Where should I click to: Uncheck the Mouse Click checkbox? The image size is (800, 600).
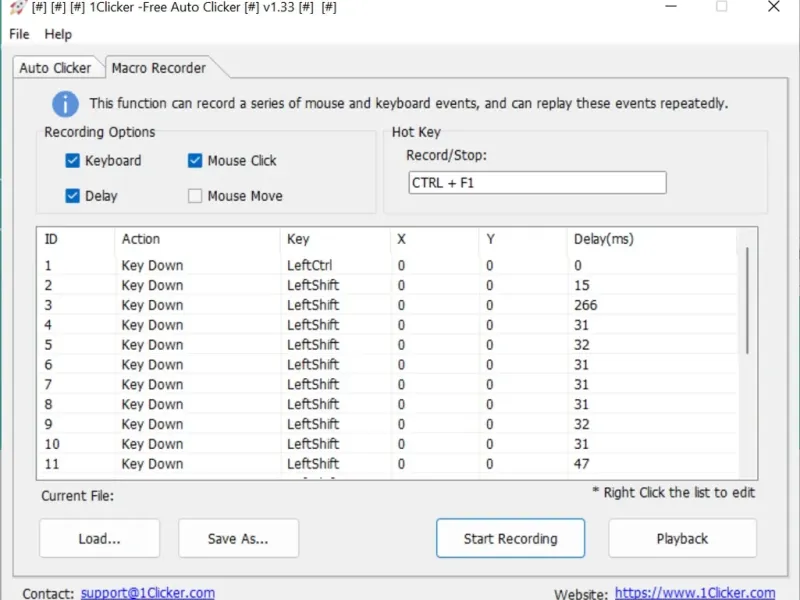pos(195,161)
